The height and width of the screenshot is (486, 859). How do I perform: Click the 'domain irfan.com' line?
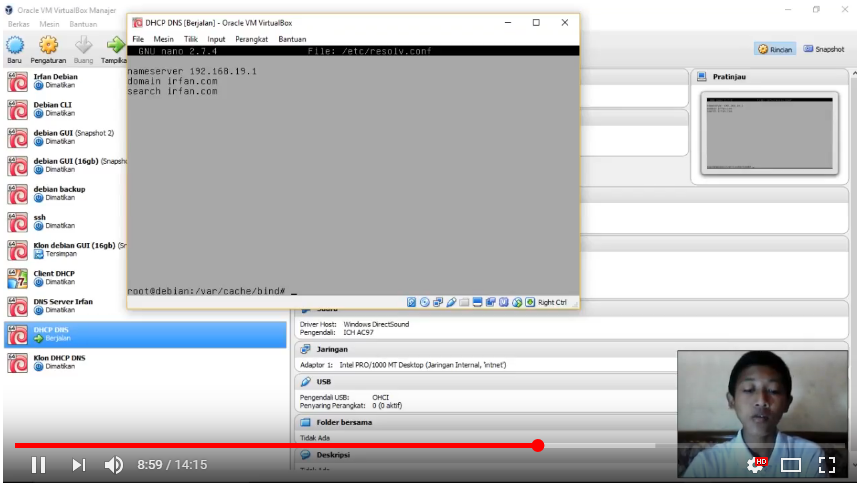tap(173, 81)
